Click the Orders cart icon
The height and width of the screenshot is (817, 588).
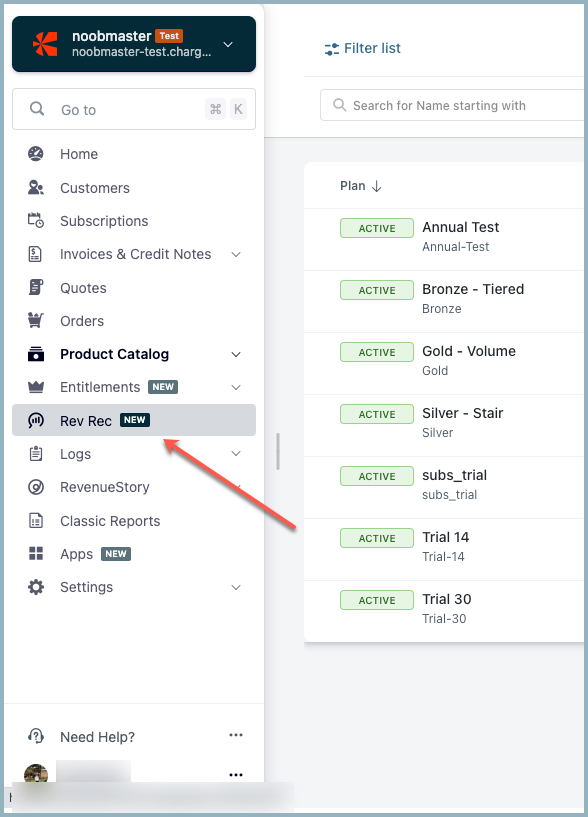pyautogui.click(x=35, y=320)
